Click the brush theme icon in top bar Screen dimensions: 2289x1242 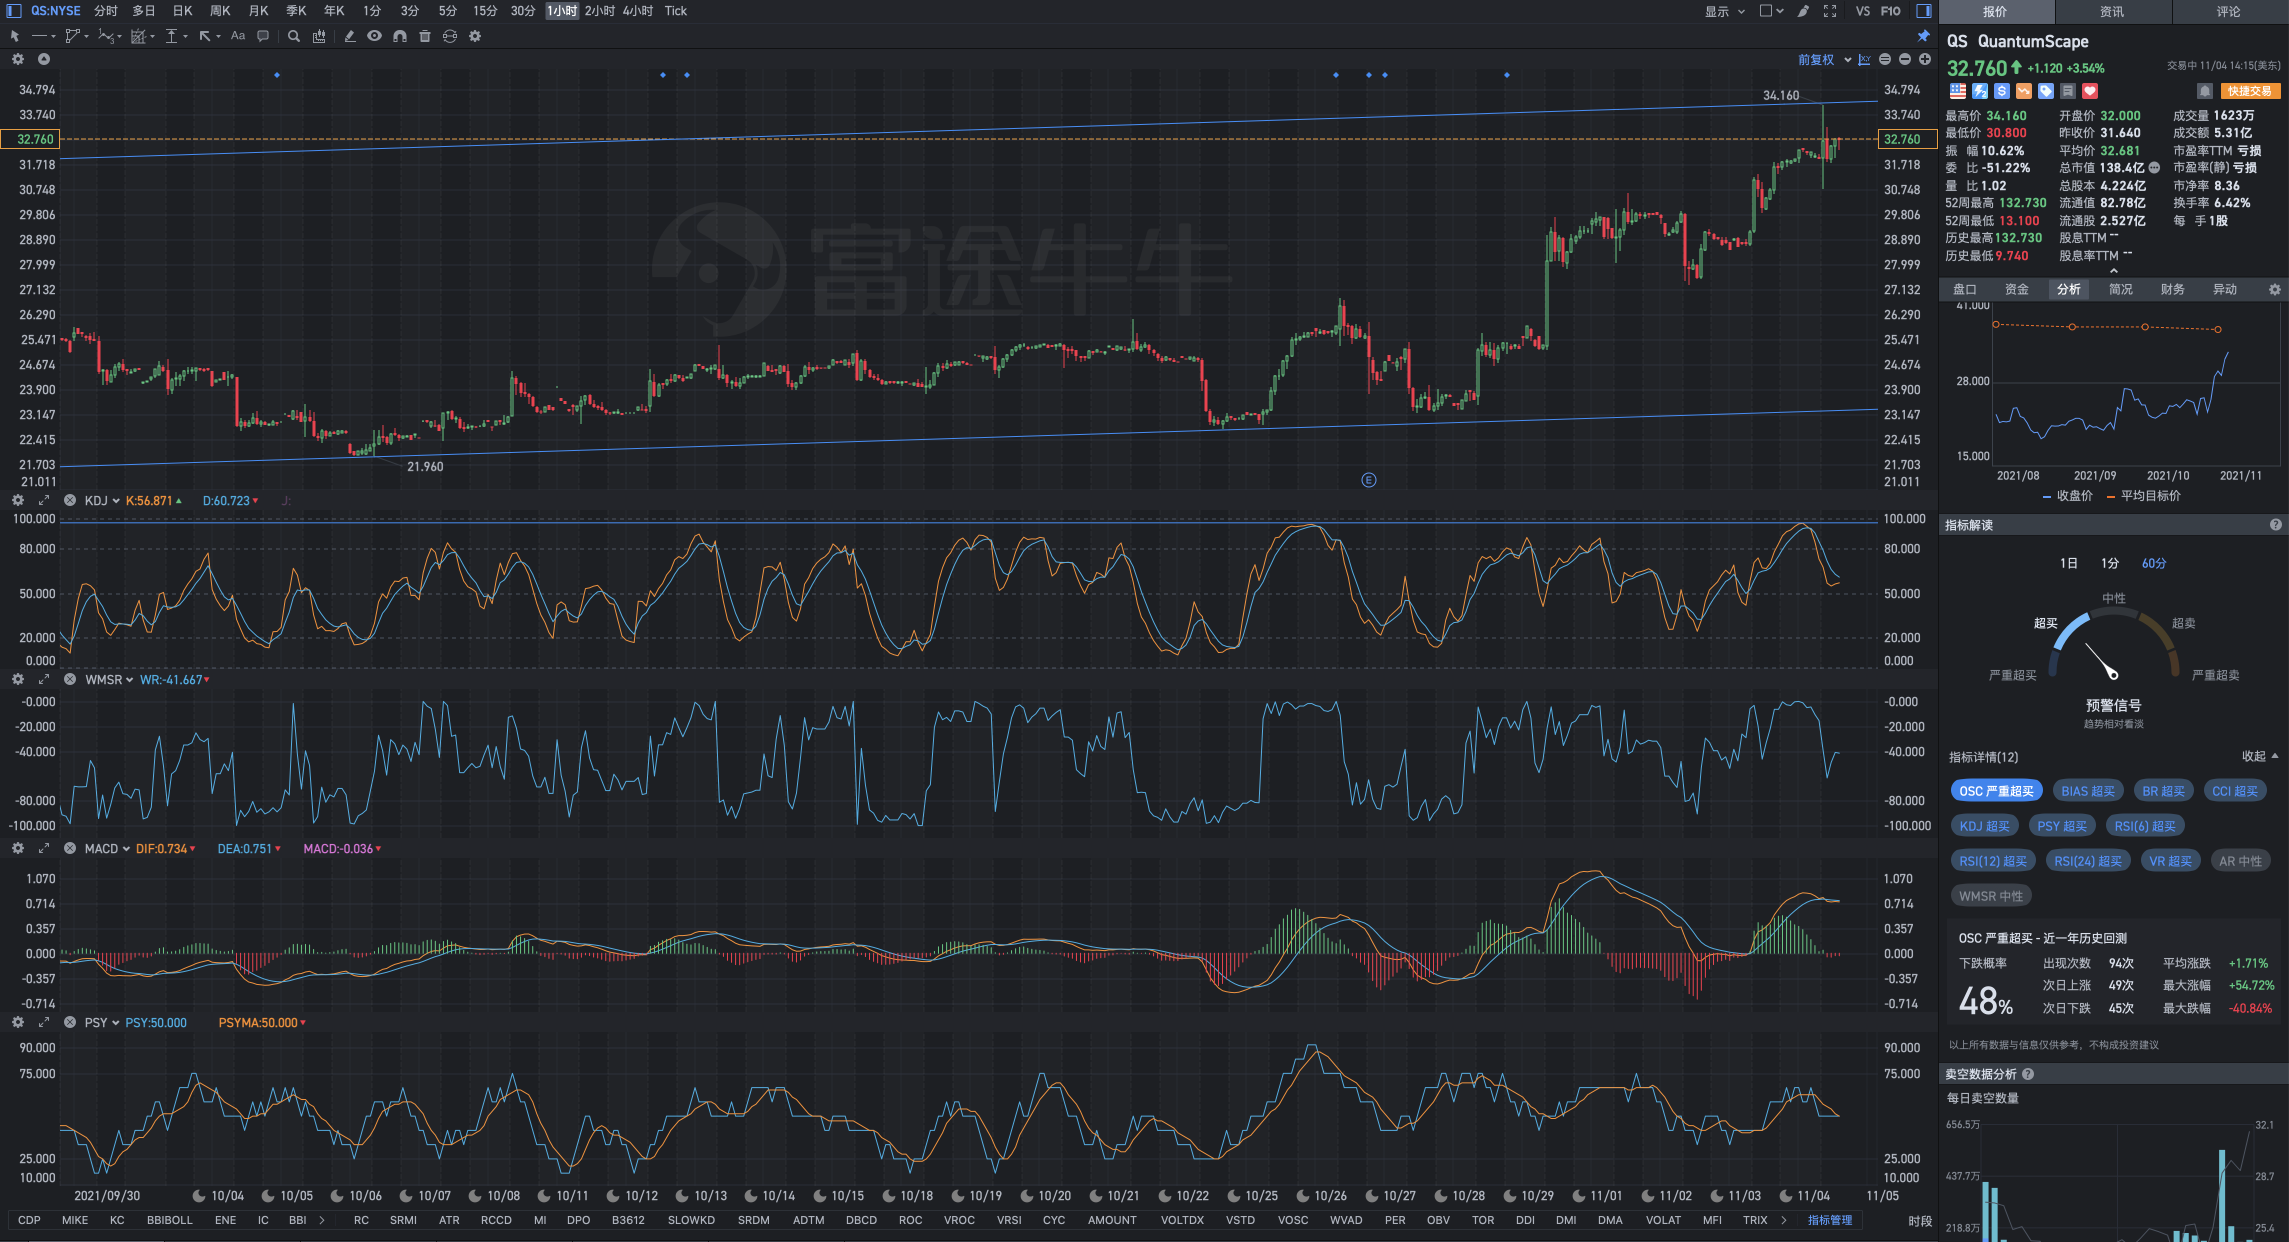1803,11
